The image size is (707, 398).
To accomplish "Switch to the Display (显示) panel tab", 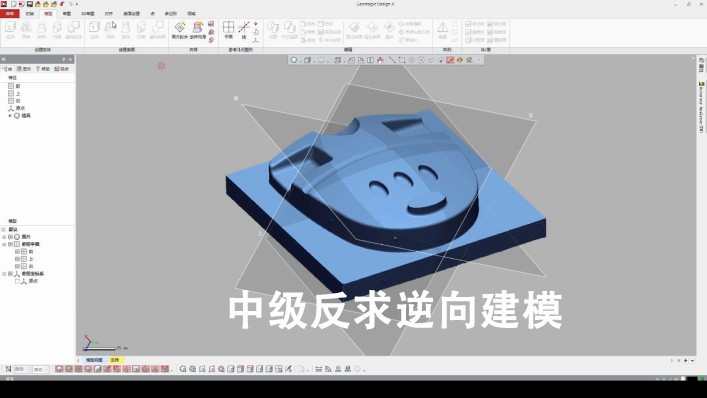I will (24, 69).
